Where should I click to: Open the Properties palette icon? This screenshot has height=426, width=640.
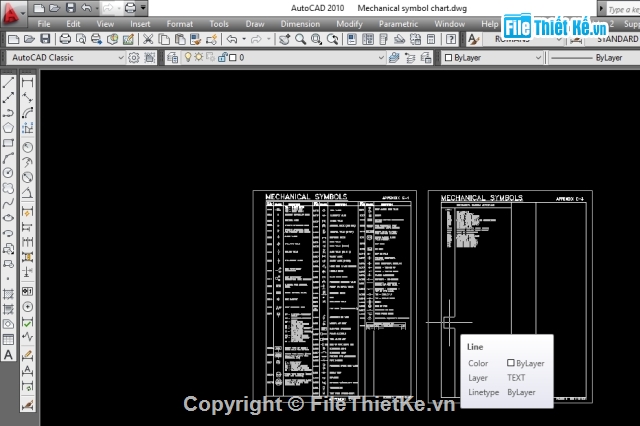[x=352, y=39]
